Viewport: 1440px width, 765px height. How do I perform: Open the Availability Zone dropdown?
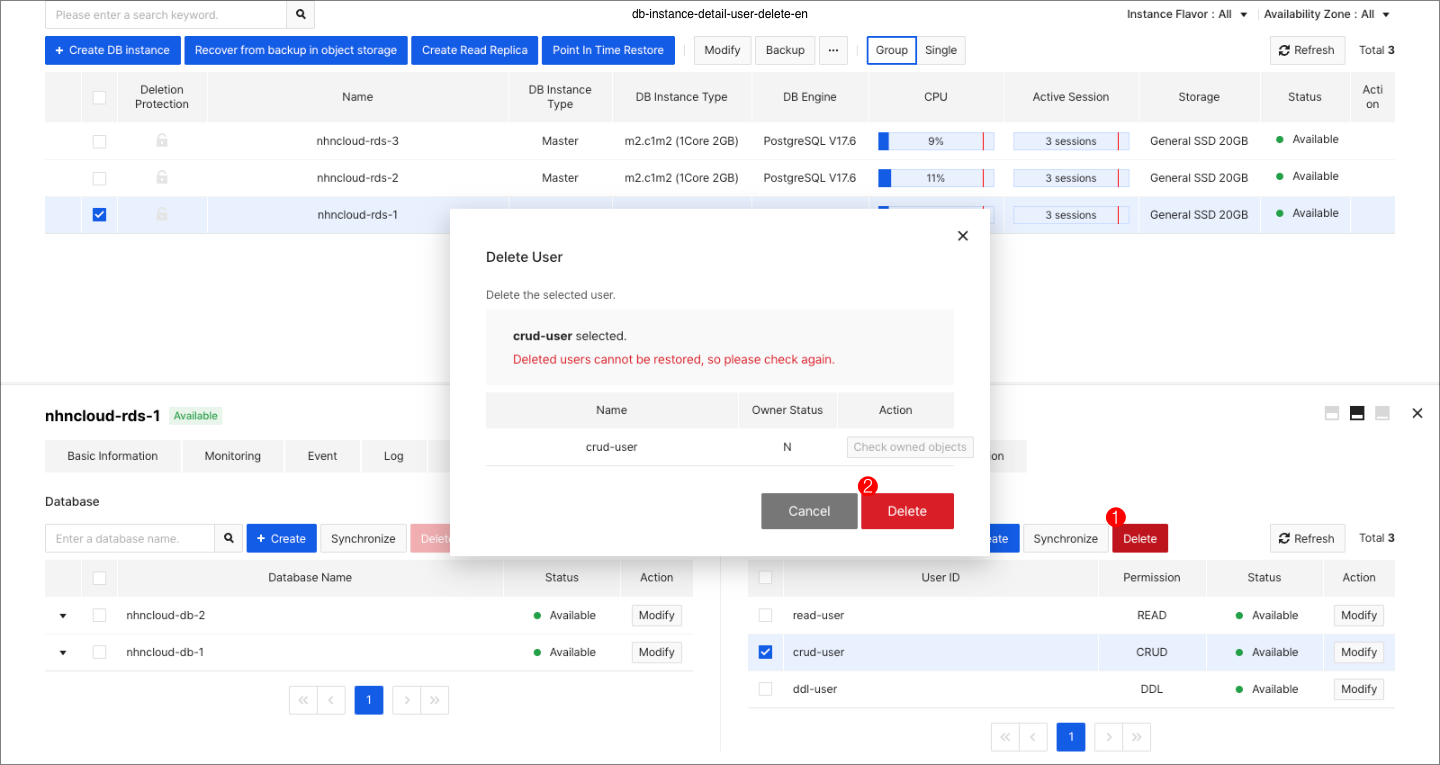tap(1328, 14)
